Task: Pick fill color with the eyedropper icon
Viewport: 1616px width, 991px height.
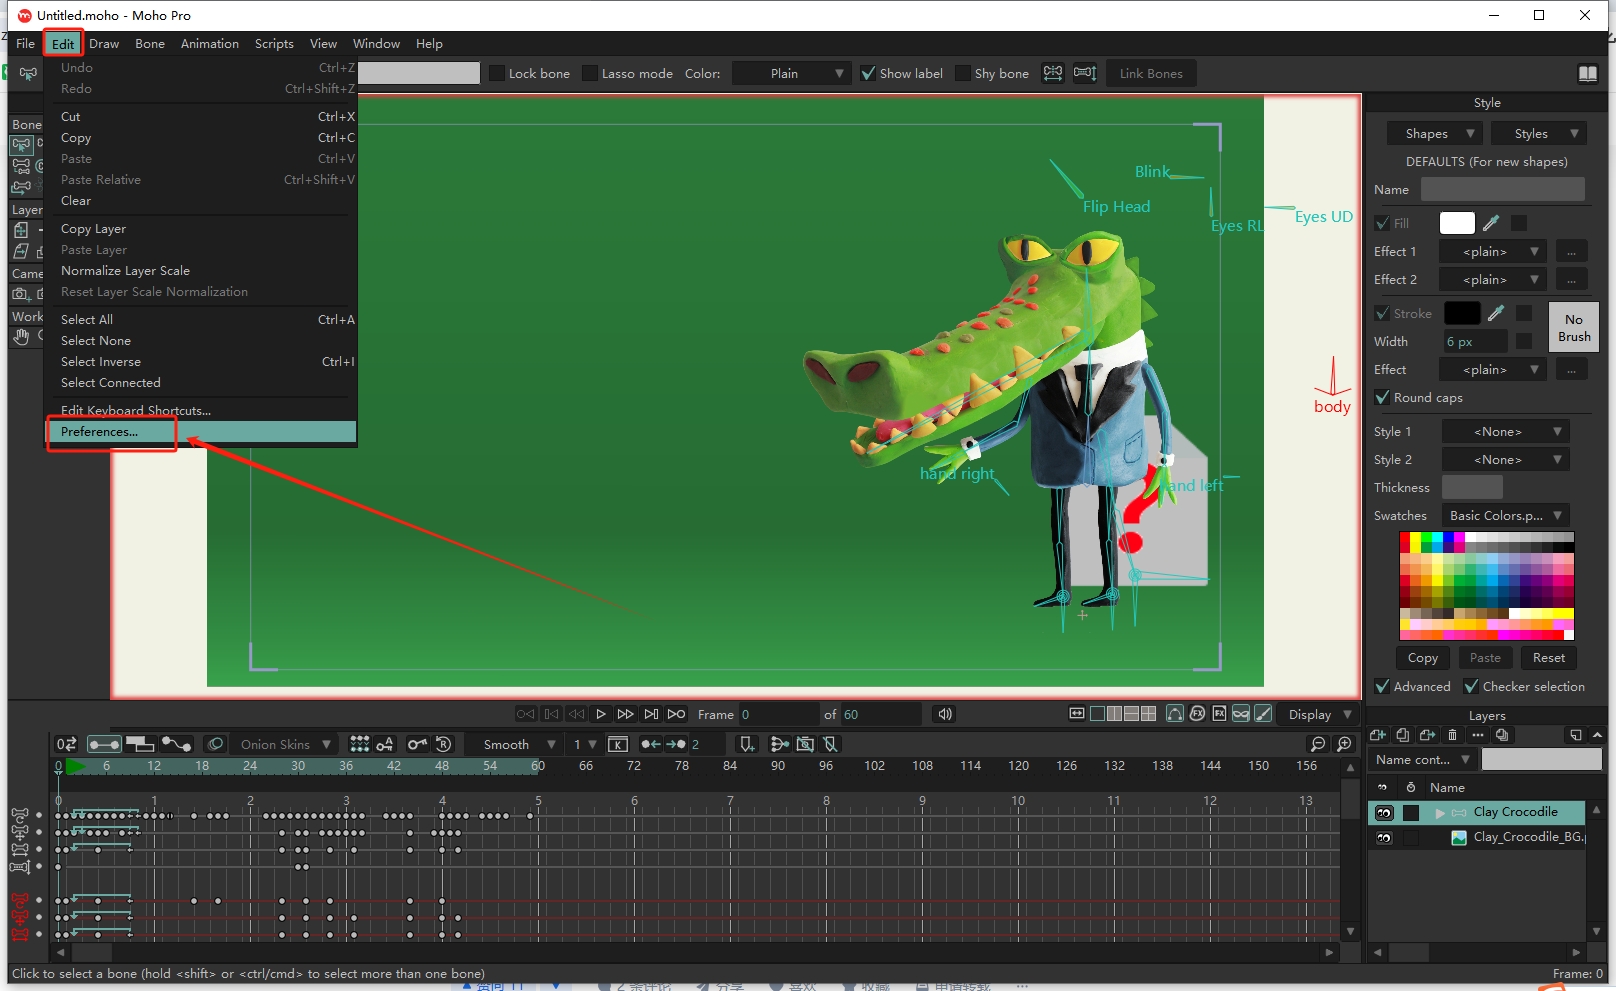Action: click(1490, 223)
